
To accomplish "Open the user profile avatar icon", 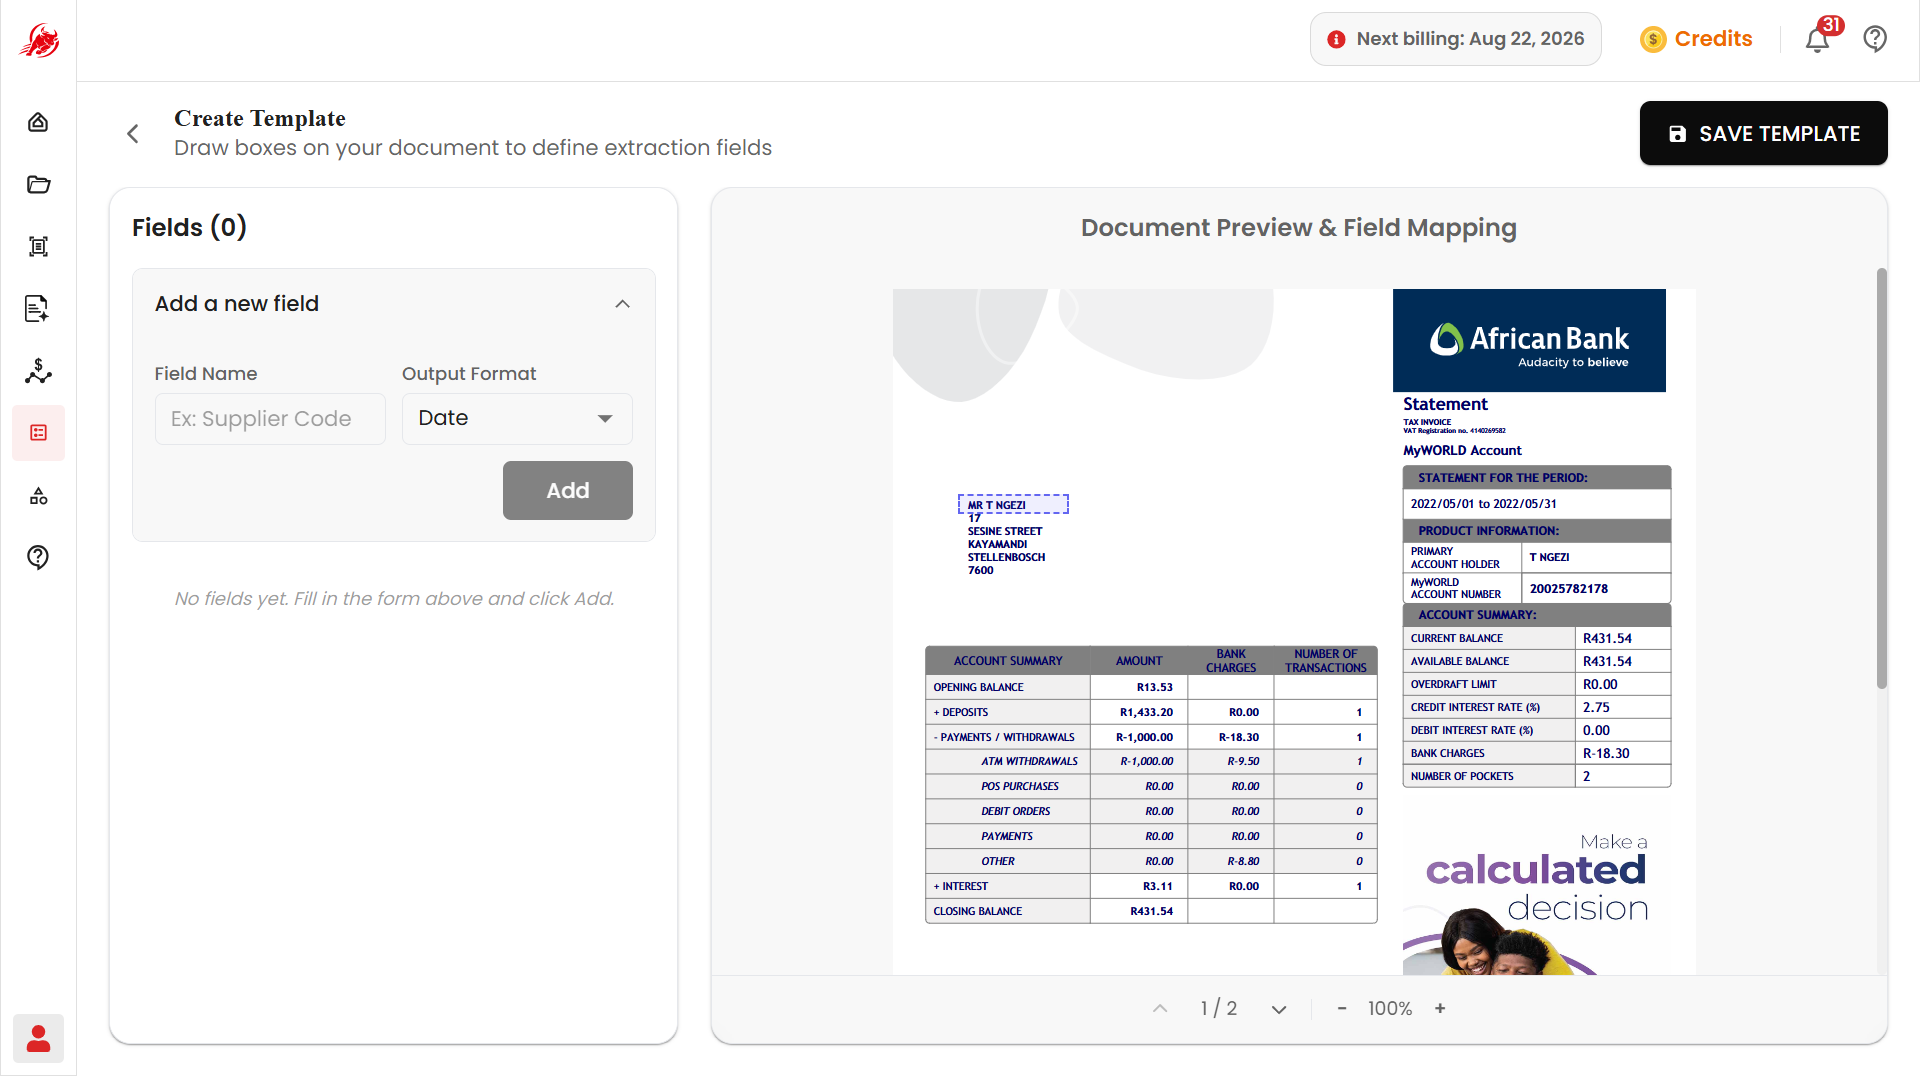I will [38, 1039].
